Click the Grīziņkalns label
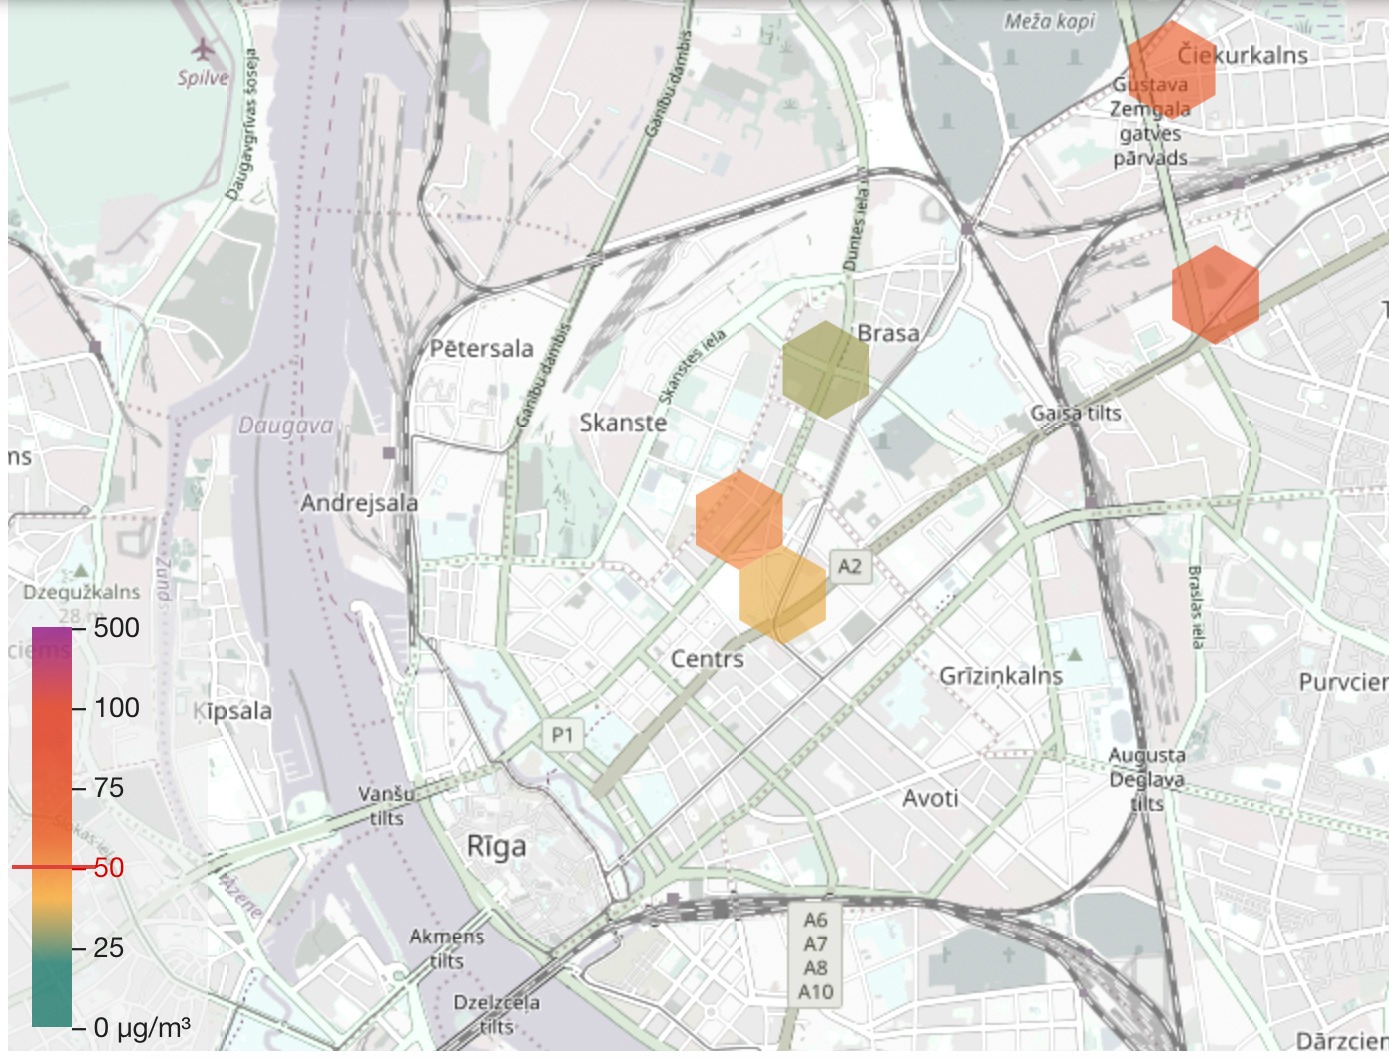 pos(1001,676)
